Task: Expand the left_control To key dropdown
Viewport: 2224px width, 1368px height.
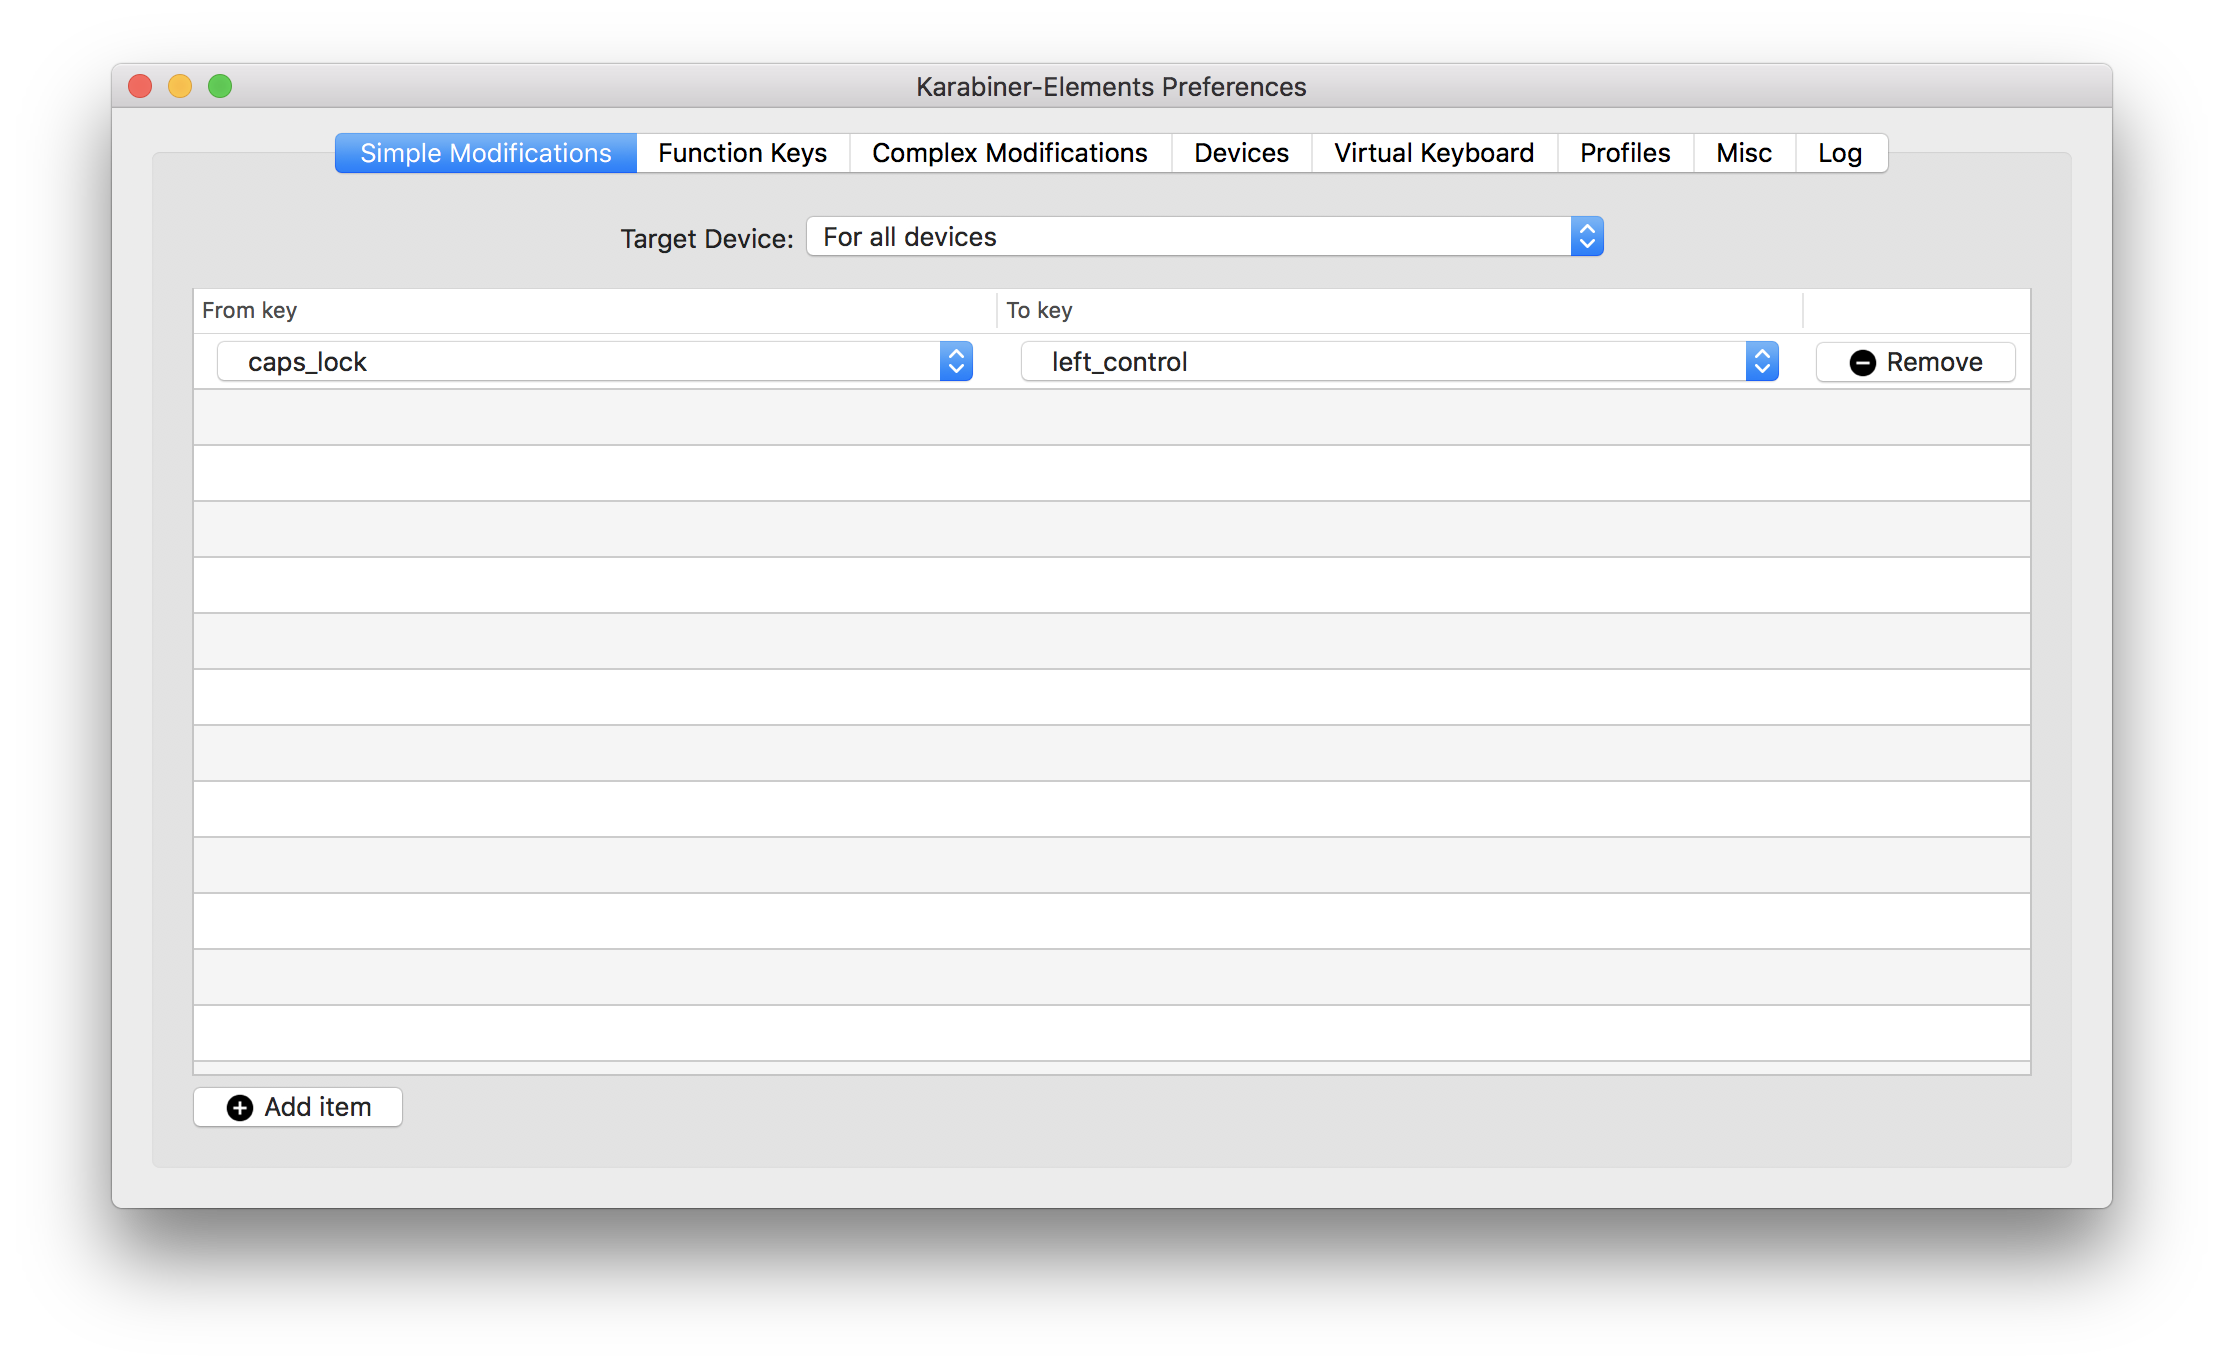Action: pos(1766,362)
